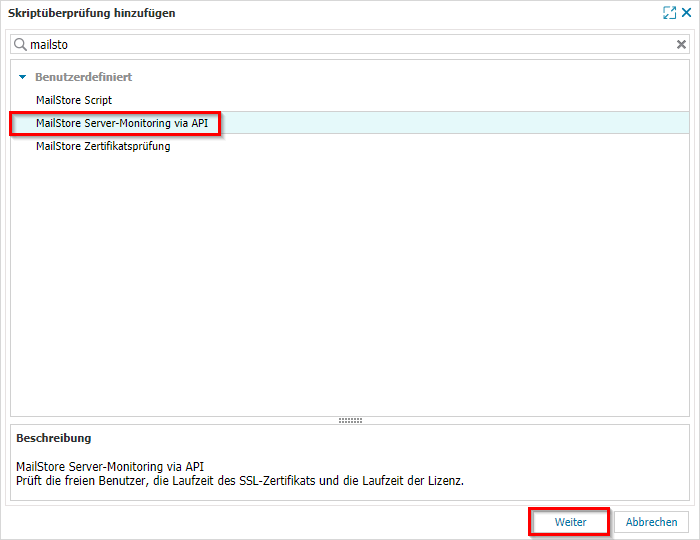Close the Skriptüberprüfung hinzufügen dialog

coord(687,12)
